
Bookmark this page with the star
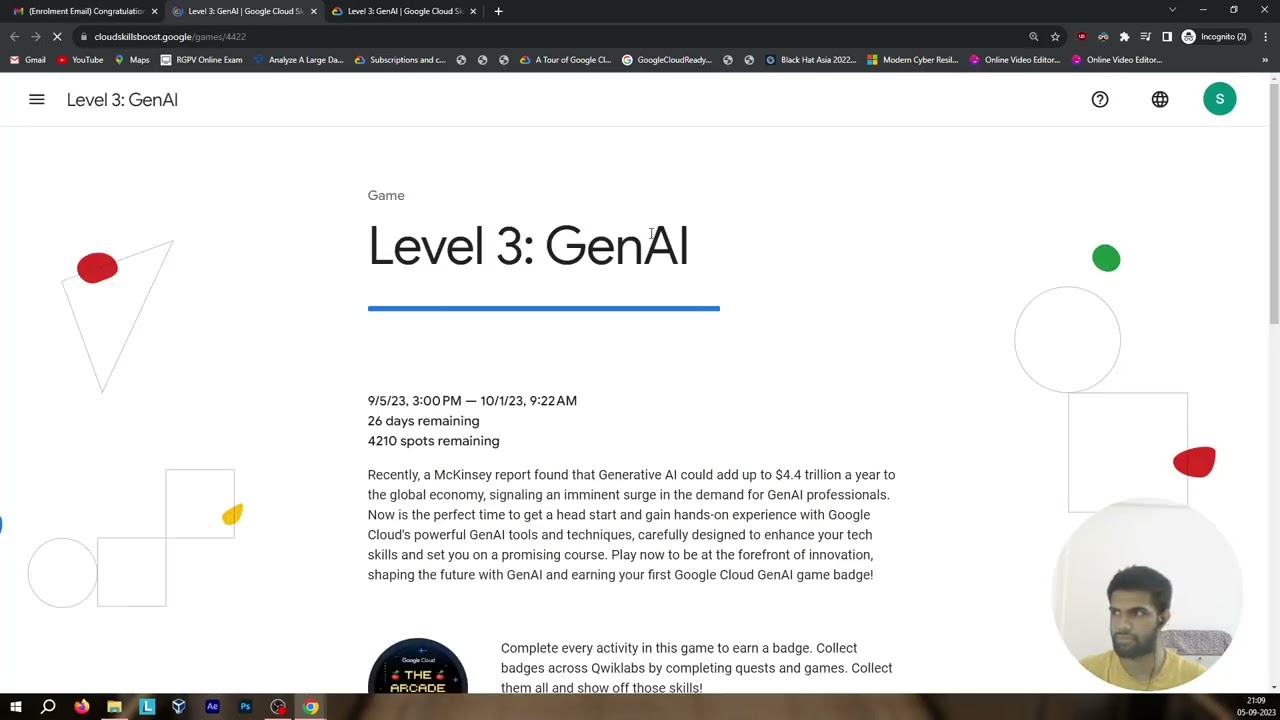(x=1055, y=37)
